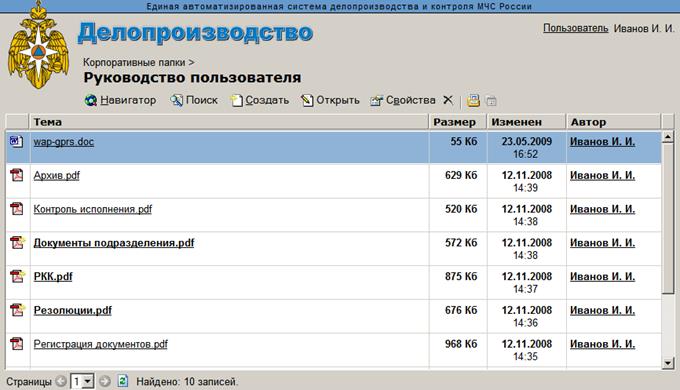Click the PDF icon of Архив.pdf

click(16, 175)
